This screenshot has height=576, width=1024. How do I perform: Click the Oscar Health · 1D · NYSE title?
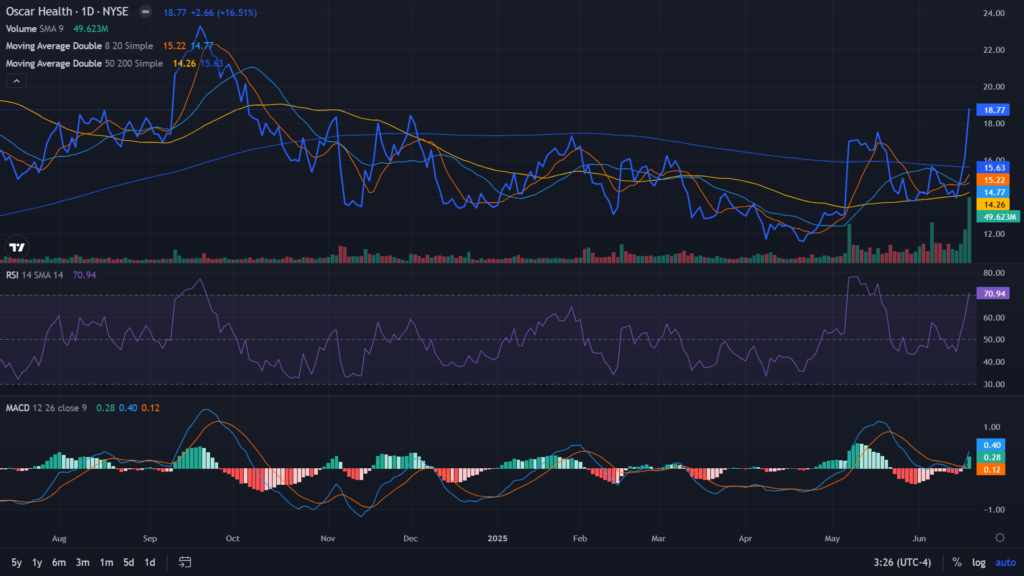pyautogui.click(x=67, y=12)
